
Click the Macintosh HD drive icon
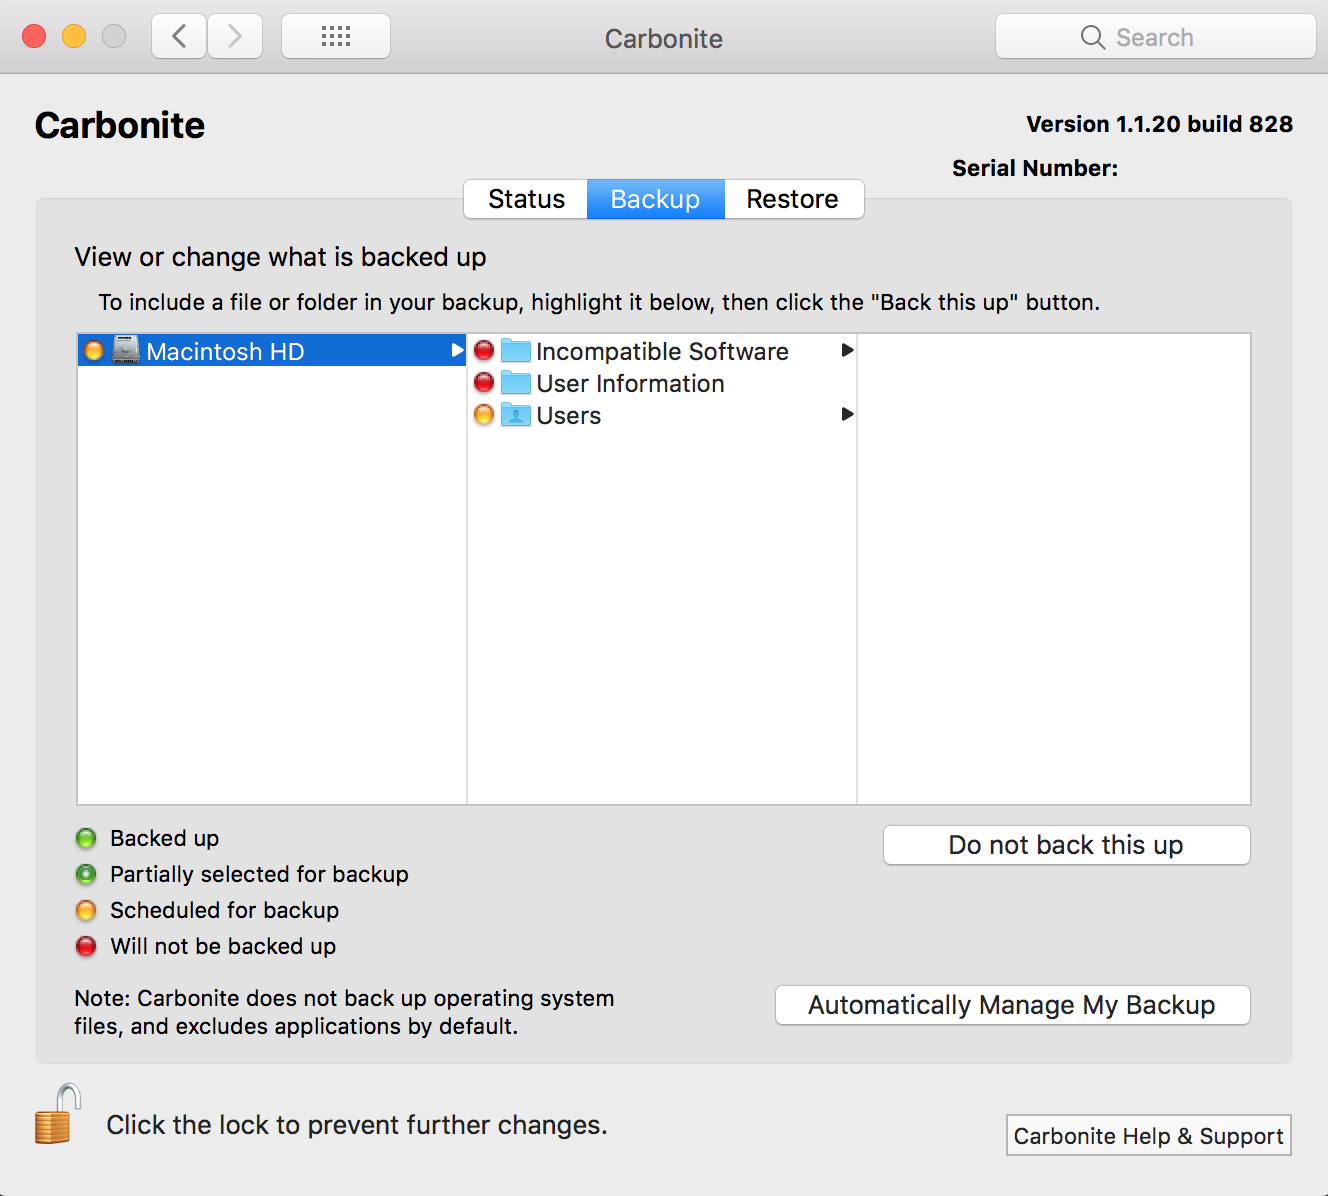click(126, 350)
